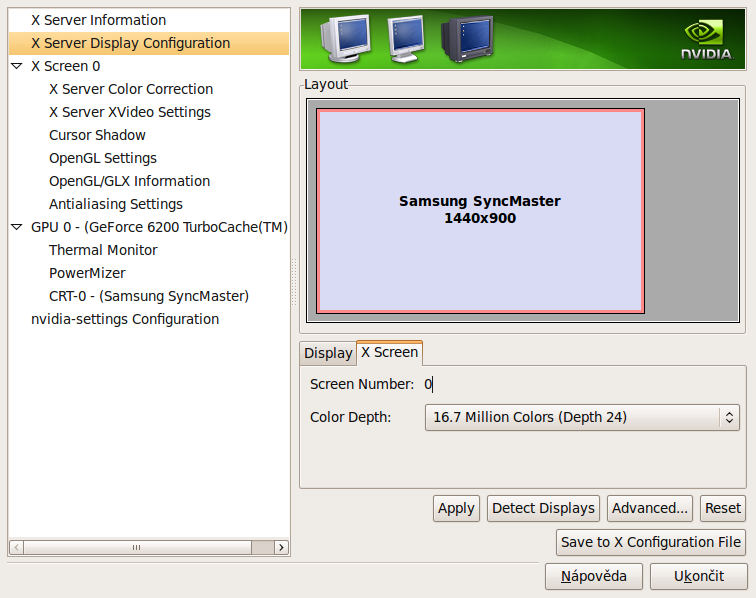Screen dimensions: 756x598
Task: Select Cursor Shadow item
Action: point(97,136)
